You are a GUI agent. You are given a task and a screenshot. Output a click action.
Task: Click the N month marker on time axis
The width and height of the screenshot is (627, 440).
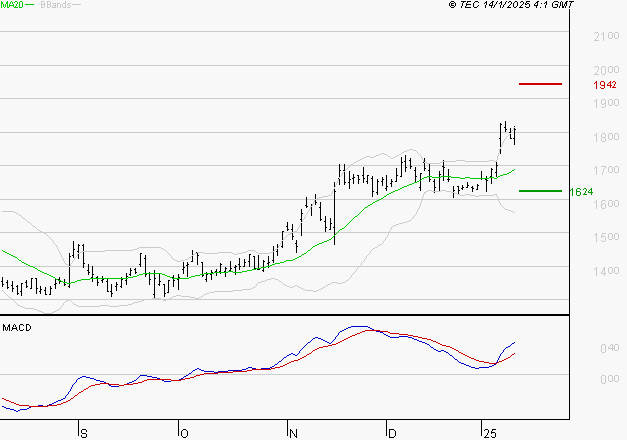[293, 433]
